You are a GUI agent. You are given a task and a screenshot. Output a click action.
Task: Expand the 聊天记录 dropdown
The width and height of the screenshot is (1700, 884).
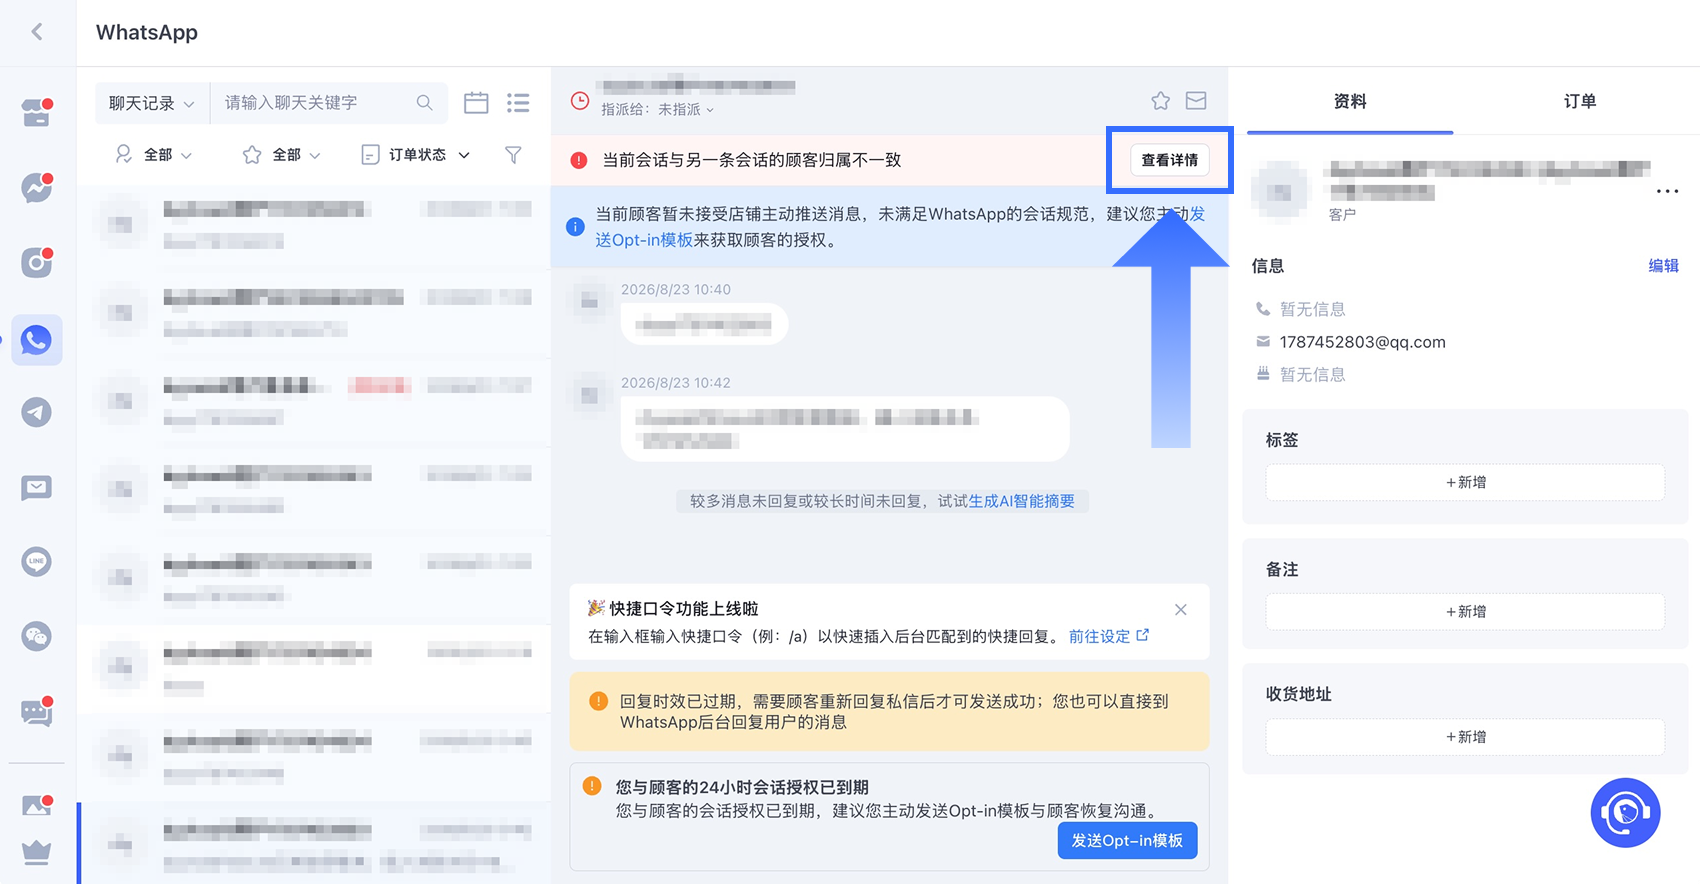pyautogui.click(x=152, y=103)
